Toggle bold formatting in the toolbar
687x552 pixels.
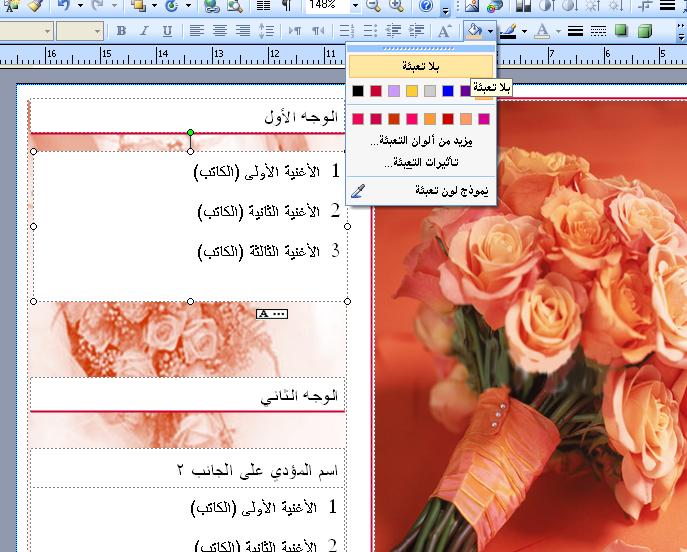click(122, 31)
